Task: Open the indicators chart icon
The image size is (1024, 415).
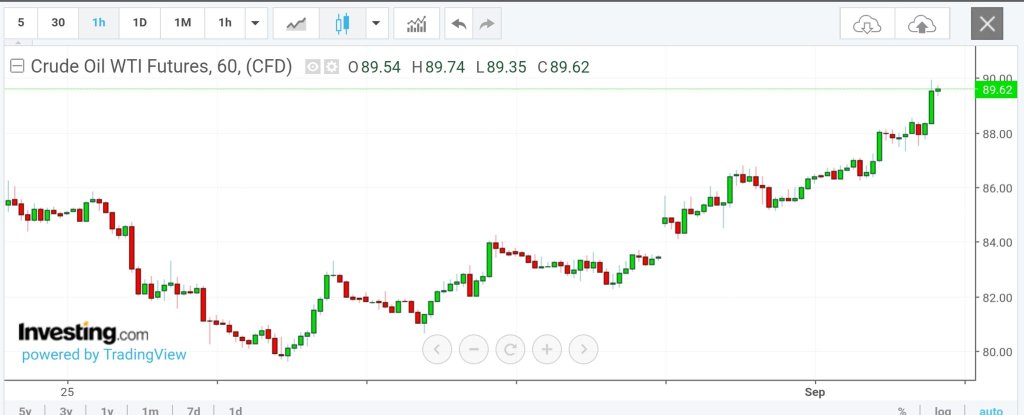Action: point(417,24)
